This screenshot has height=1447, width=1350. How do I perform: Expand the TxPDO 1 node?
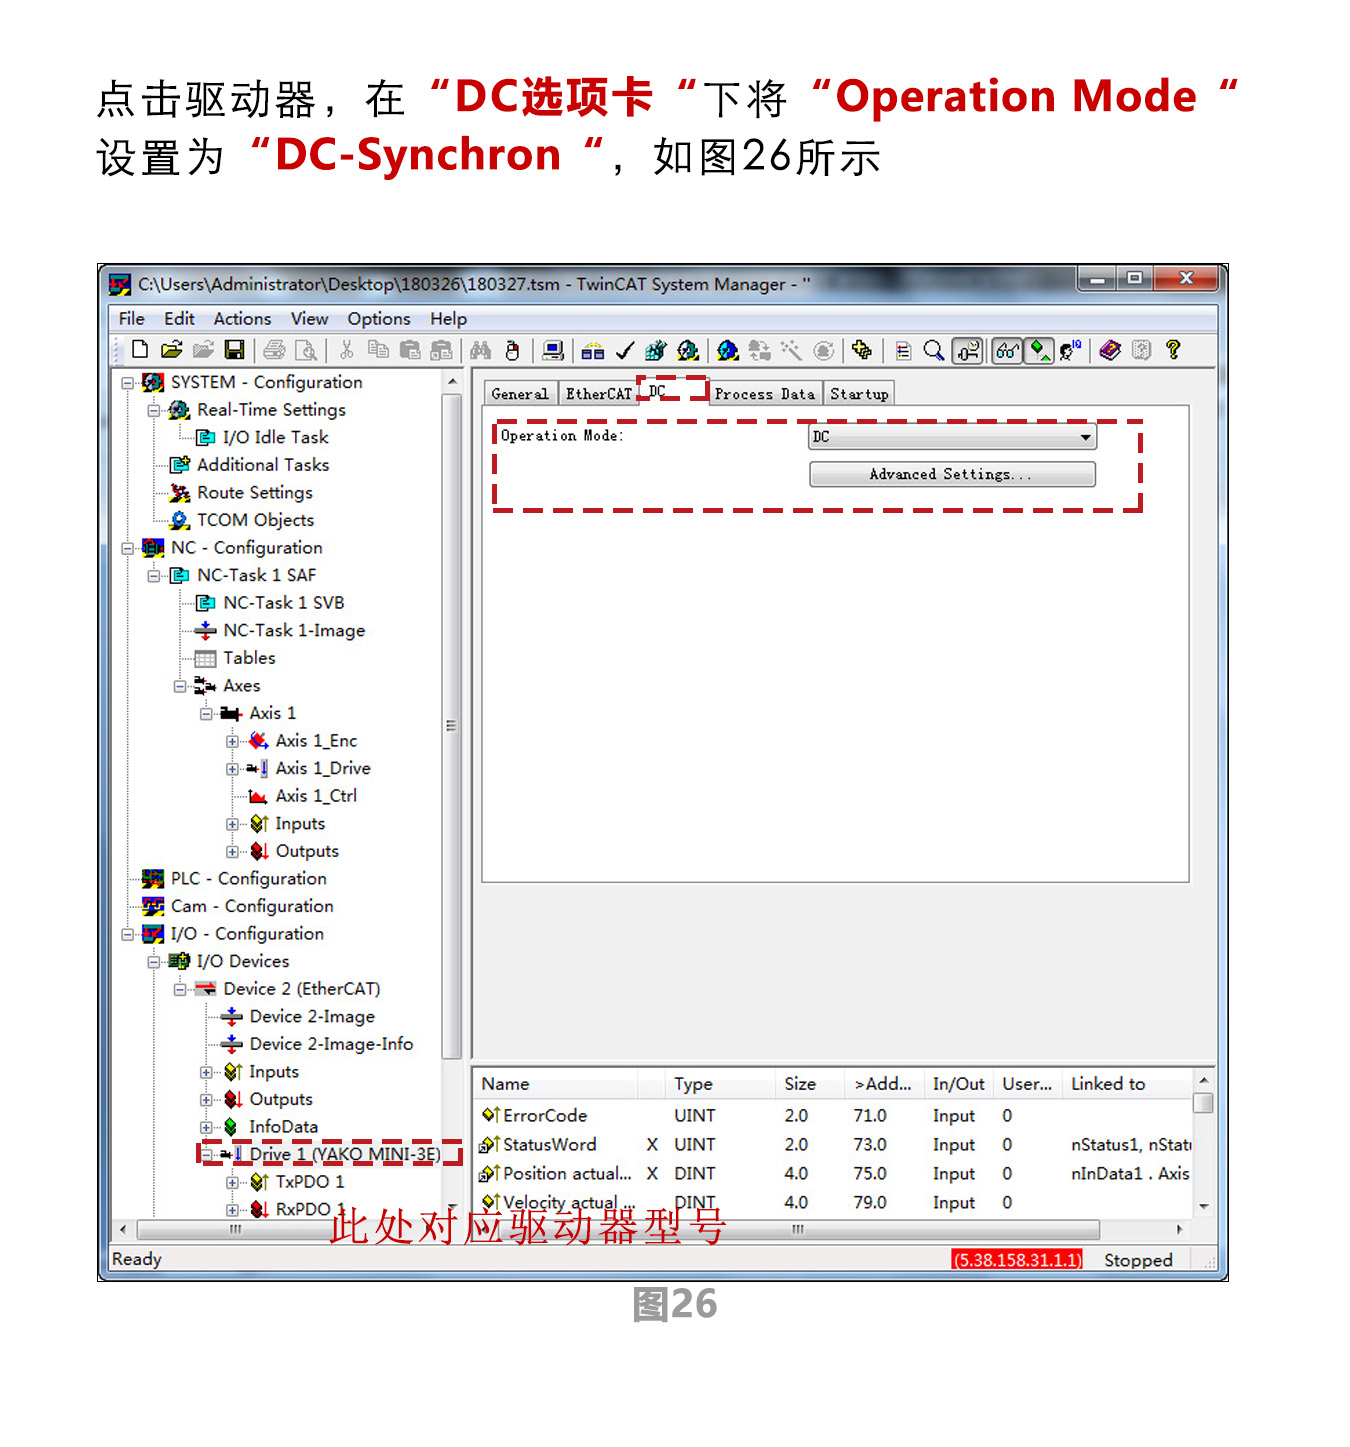tap(232, 1183)
